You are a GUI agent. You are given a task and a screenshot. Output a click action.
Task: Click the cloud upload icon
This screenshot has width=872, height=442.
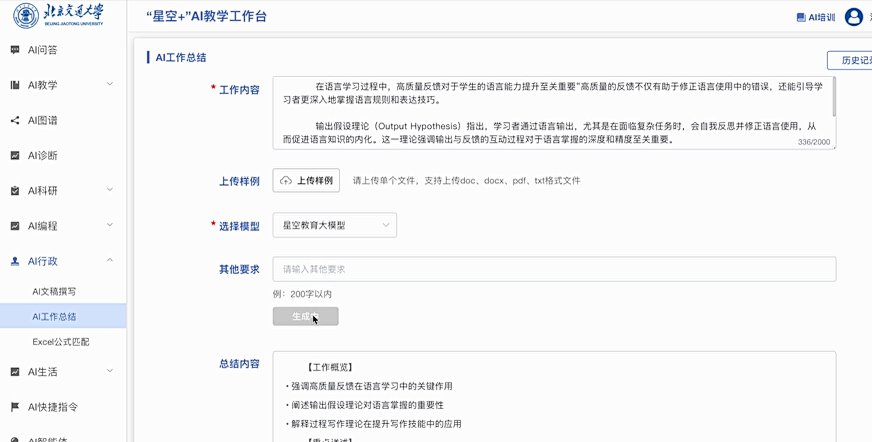coord(286,181)
